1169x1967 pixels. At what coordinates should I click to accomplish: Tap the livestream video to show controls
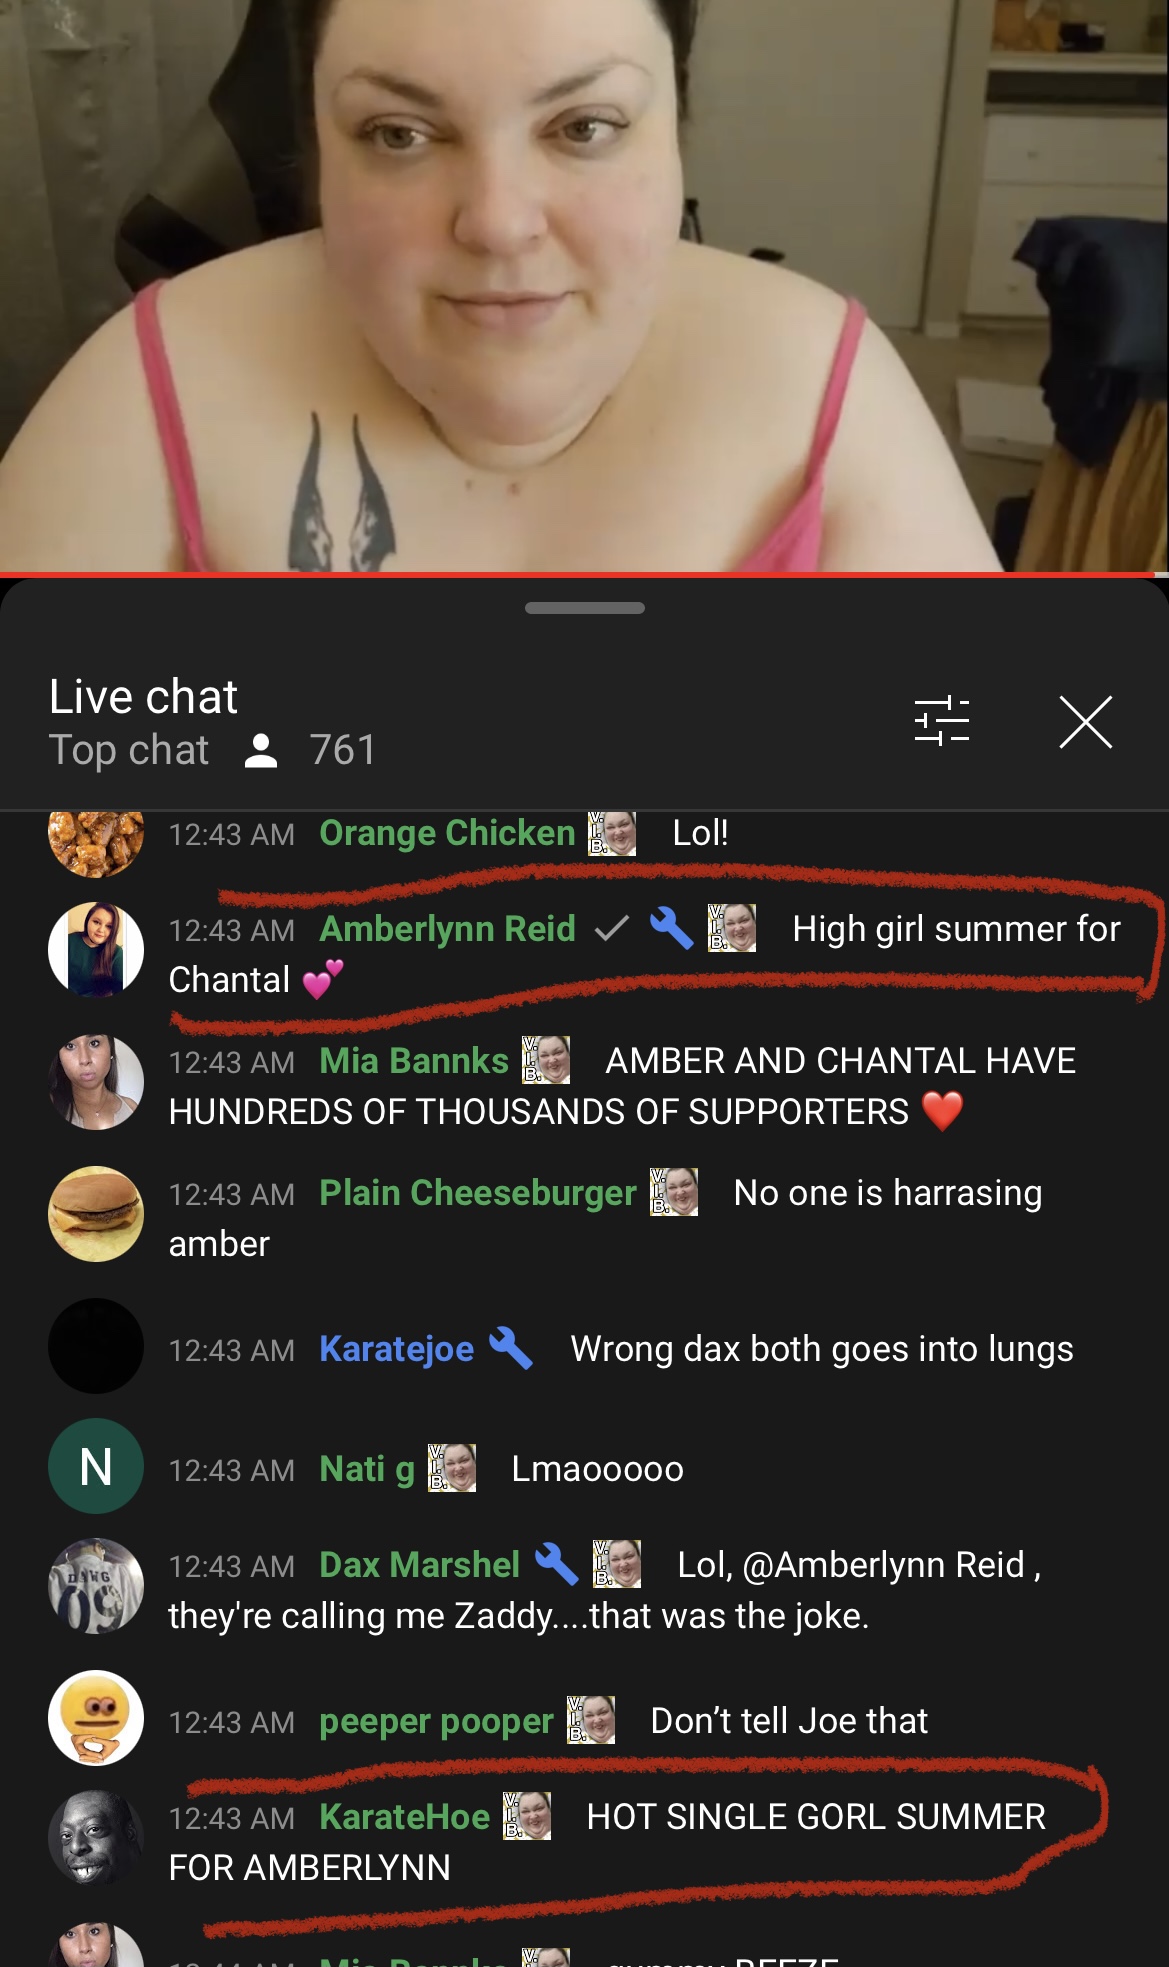click(x=584, y=285)
